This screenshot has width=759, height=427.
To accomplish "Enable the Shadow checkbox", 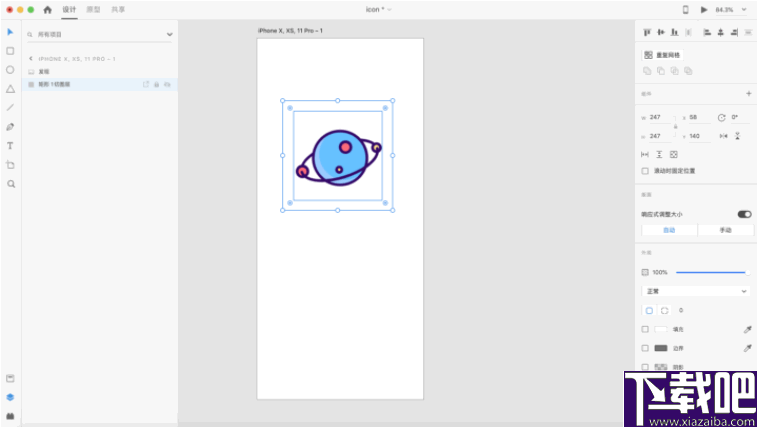I will click(645, 367).
